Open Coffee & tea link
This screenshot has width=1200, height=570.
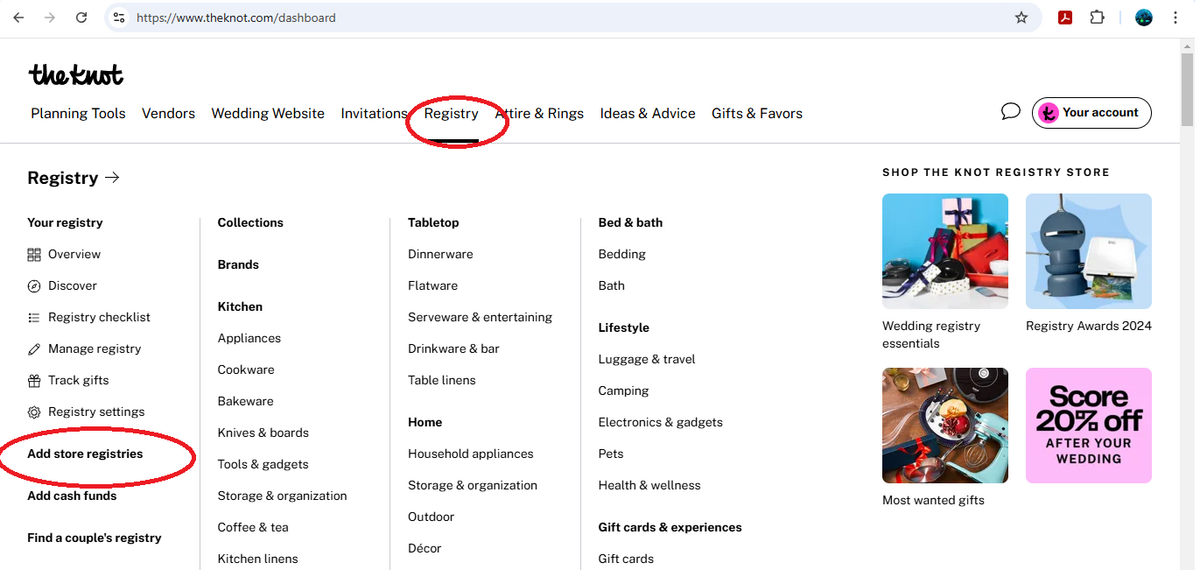(253, 527)
